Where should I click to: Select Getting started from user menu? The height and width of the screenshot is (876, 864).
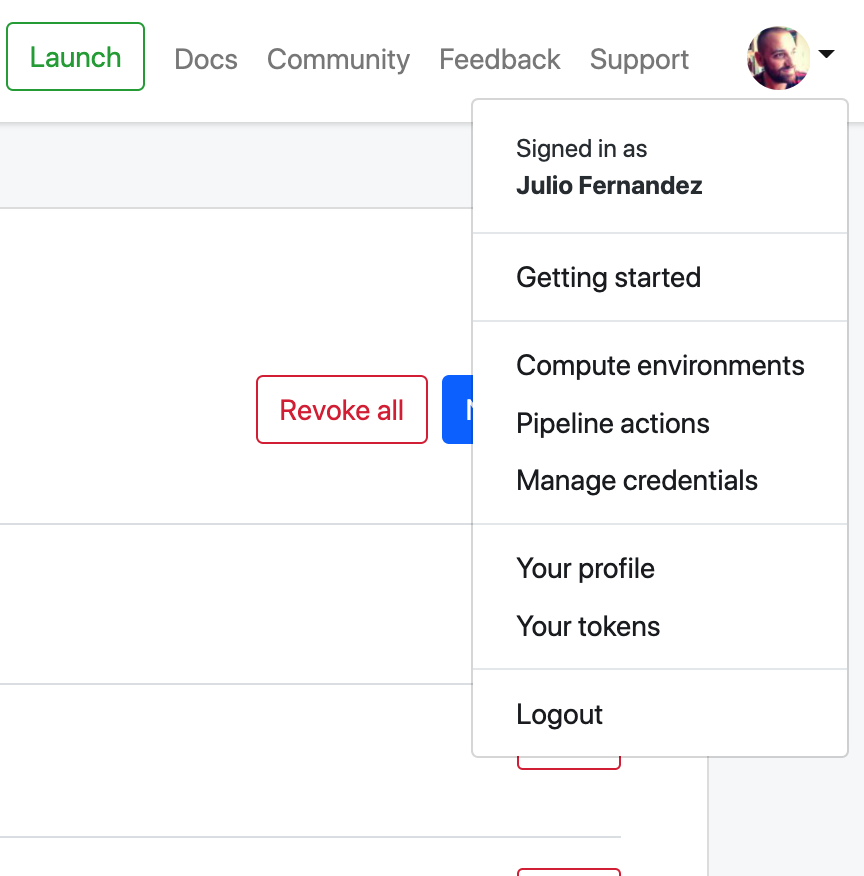click(x=608, y=277)
